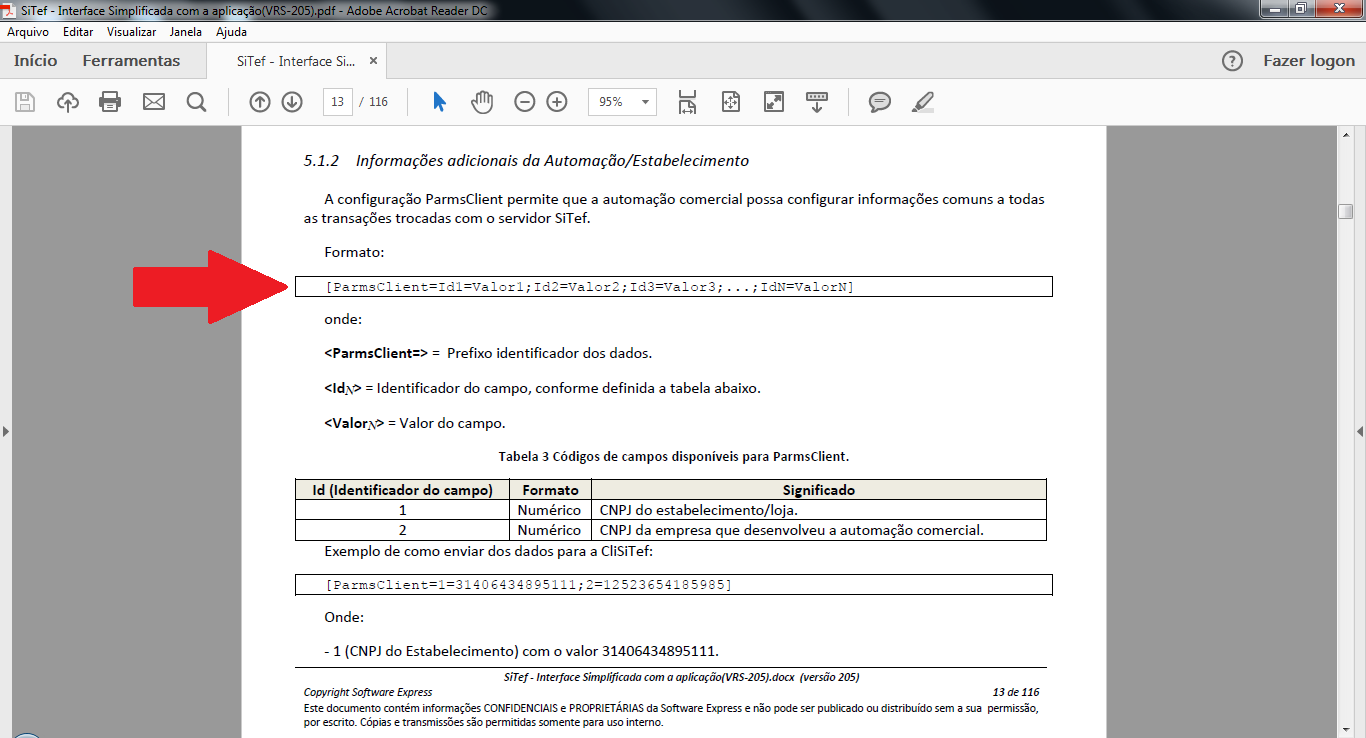Switch to the Início tab

coord(36,61)
